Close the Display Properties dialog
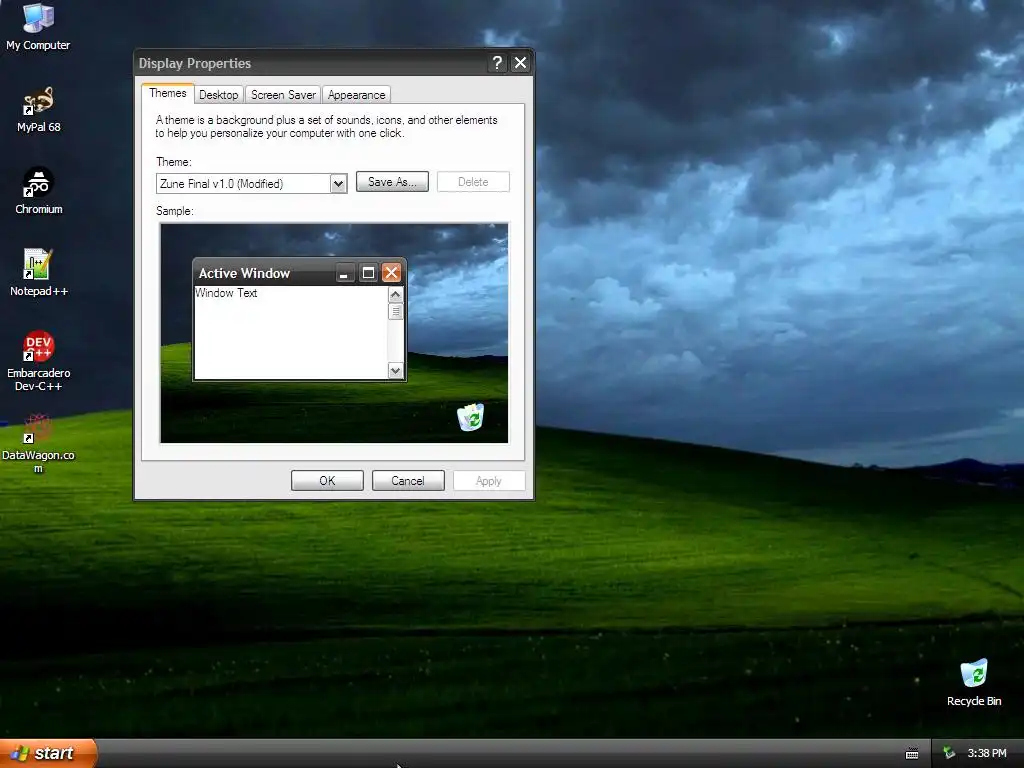Image resolution: width=1024 pixels, height=768 pixels. 520,63
